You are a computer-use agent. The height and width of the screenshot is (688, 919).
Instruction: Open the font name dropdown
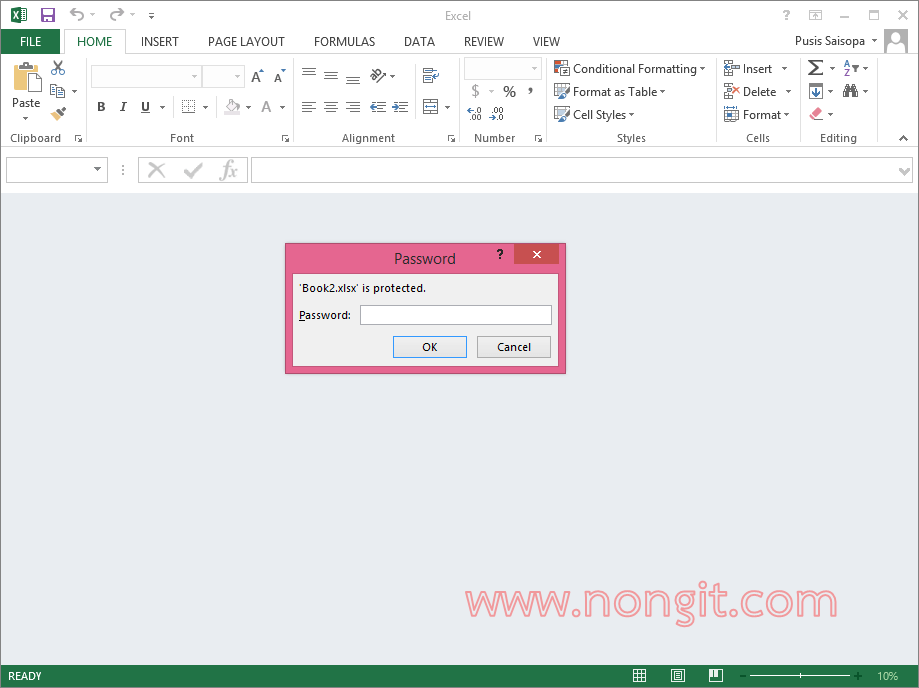(x=194, y=76)
